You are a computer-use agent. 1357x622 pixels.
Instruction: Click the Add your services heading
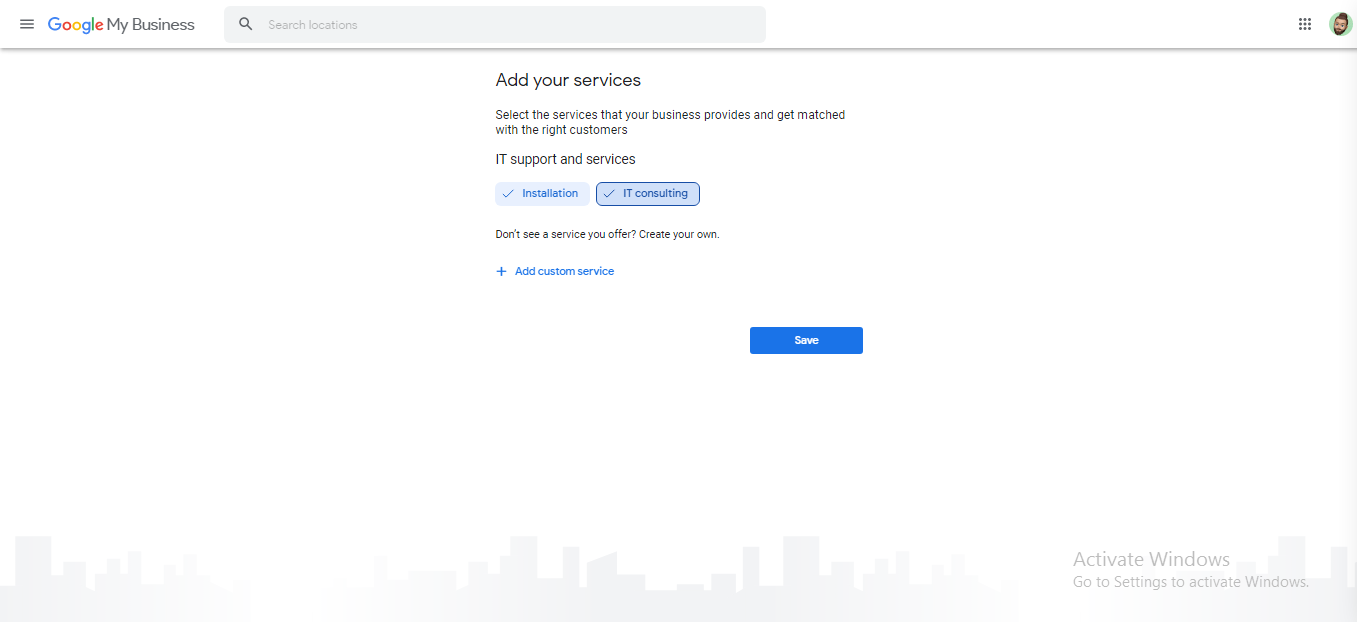coord(568,80)
